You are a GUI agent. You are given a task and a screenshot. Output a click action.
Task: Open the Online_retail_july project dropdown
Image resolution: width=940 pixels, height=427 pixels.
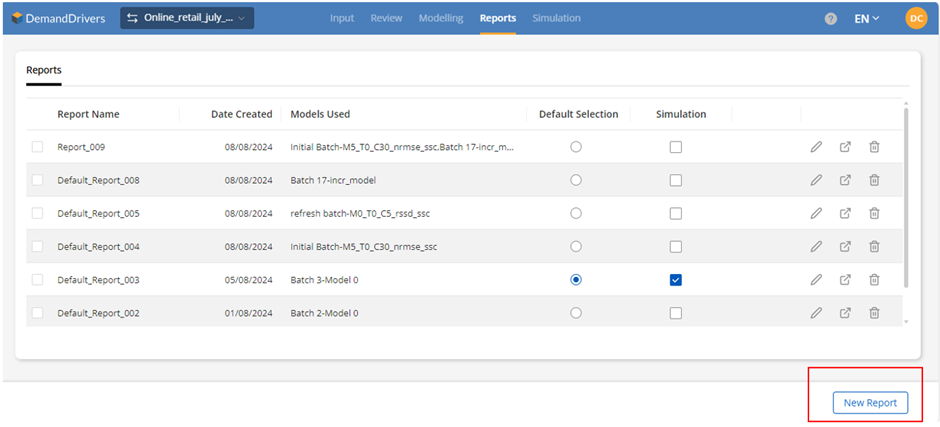point(187,18)
